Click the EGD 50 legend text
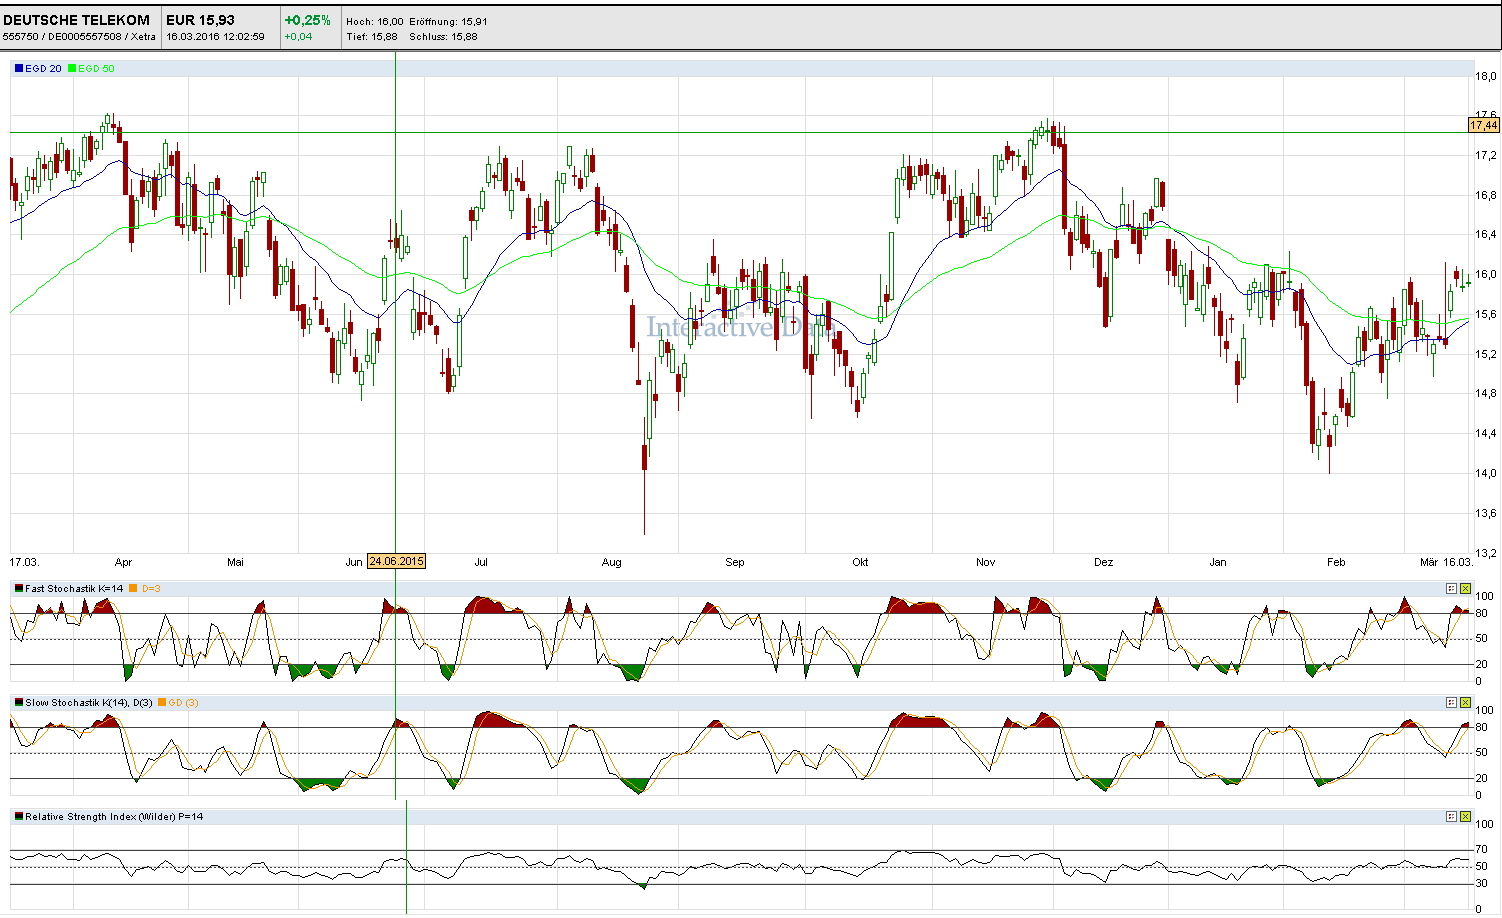The width and height of the screenshot is (1502, 918). [97, 69]
